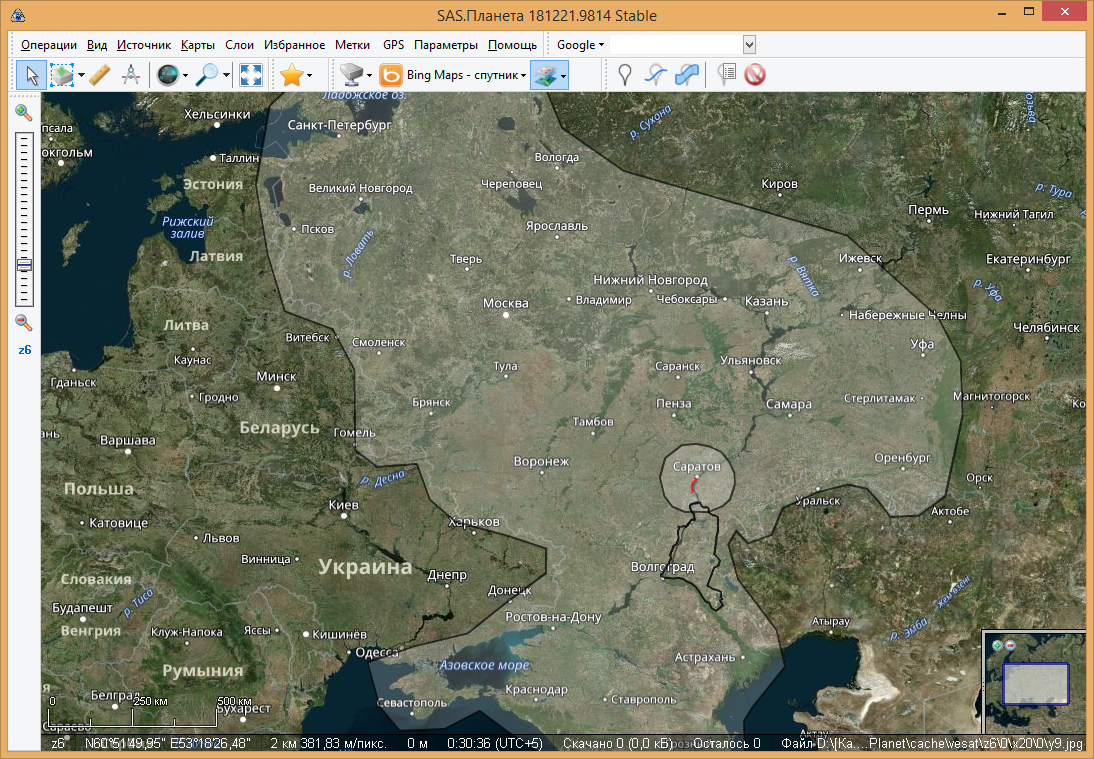Zoom in the minimap with green plus
Viewport: 1094px width, 759px height.
pos(998,645)
